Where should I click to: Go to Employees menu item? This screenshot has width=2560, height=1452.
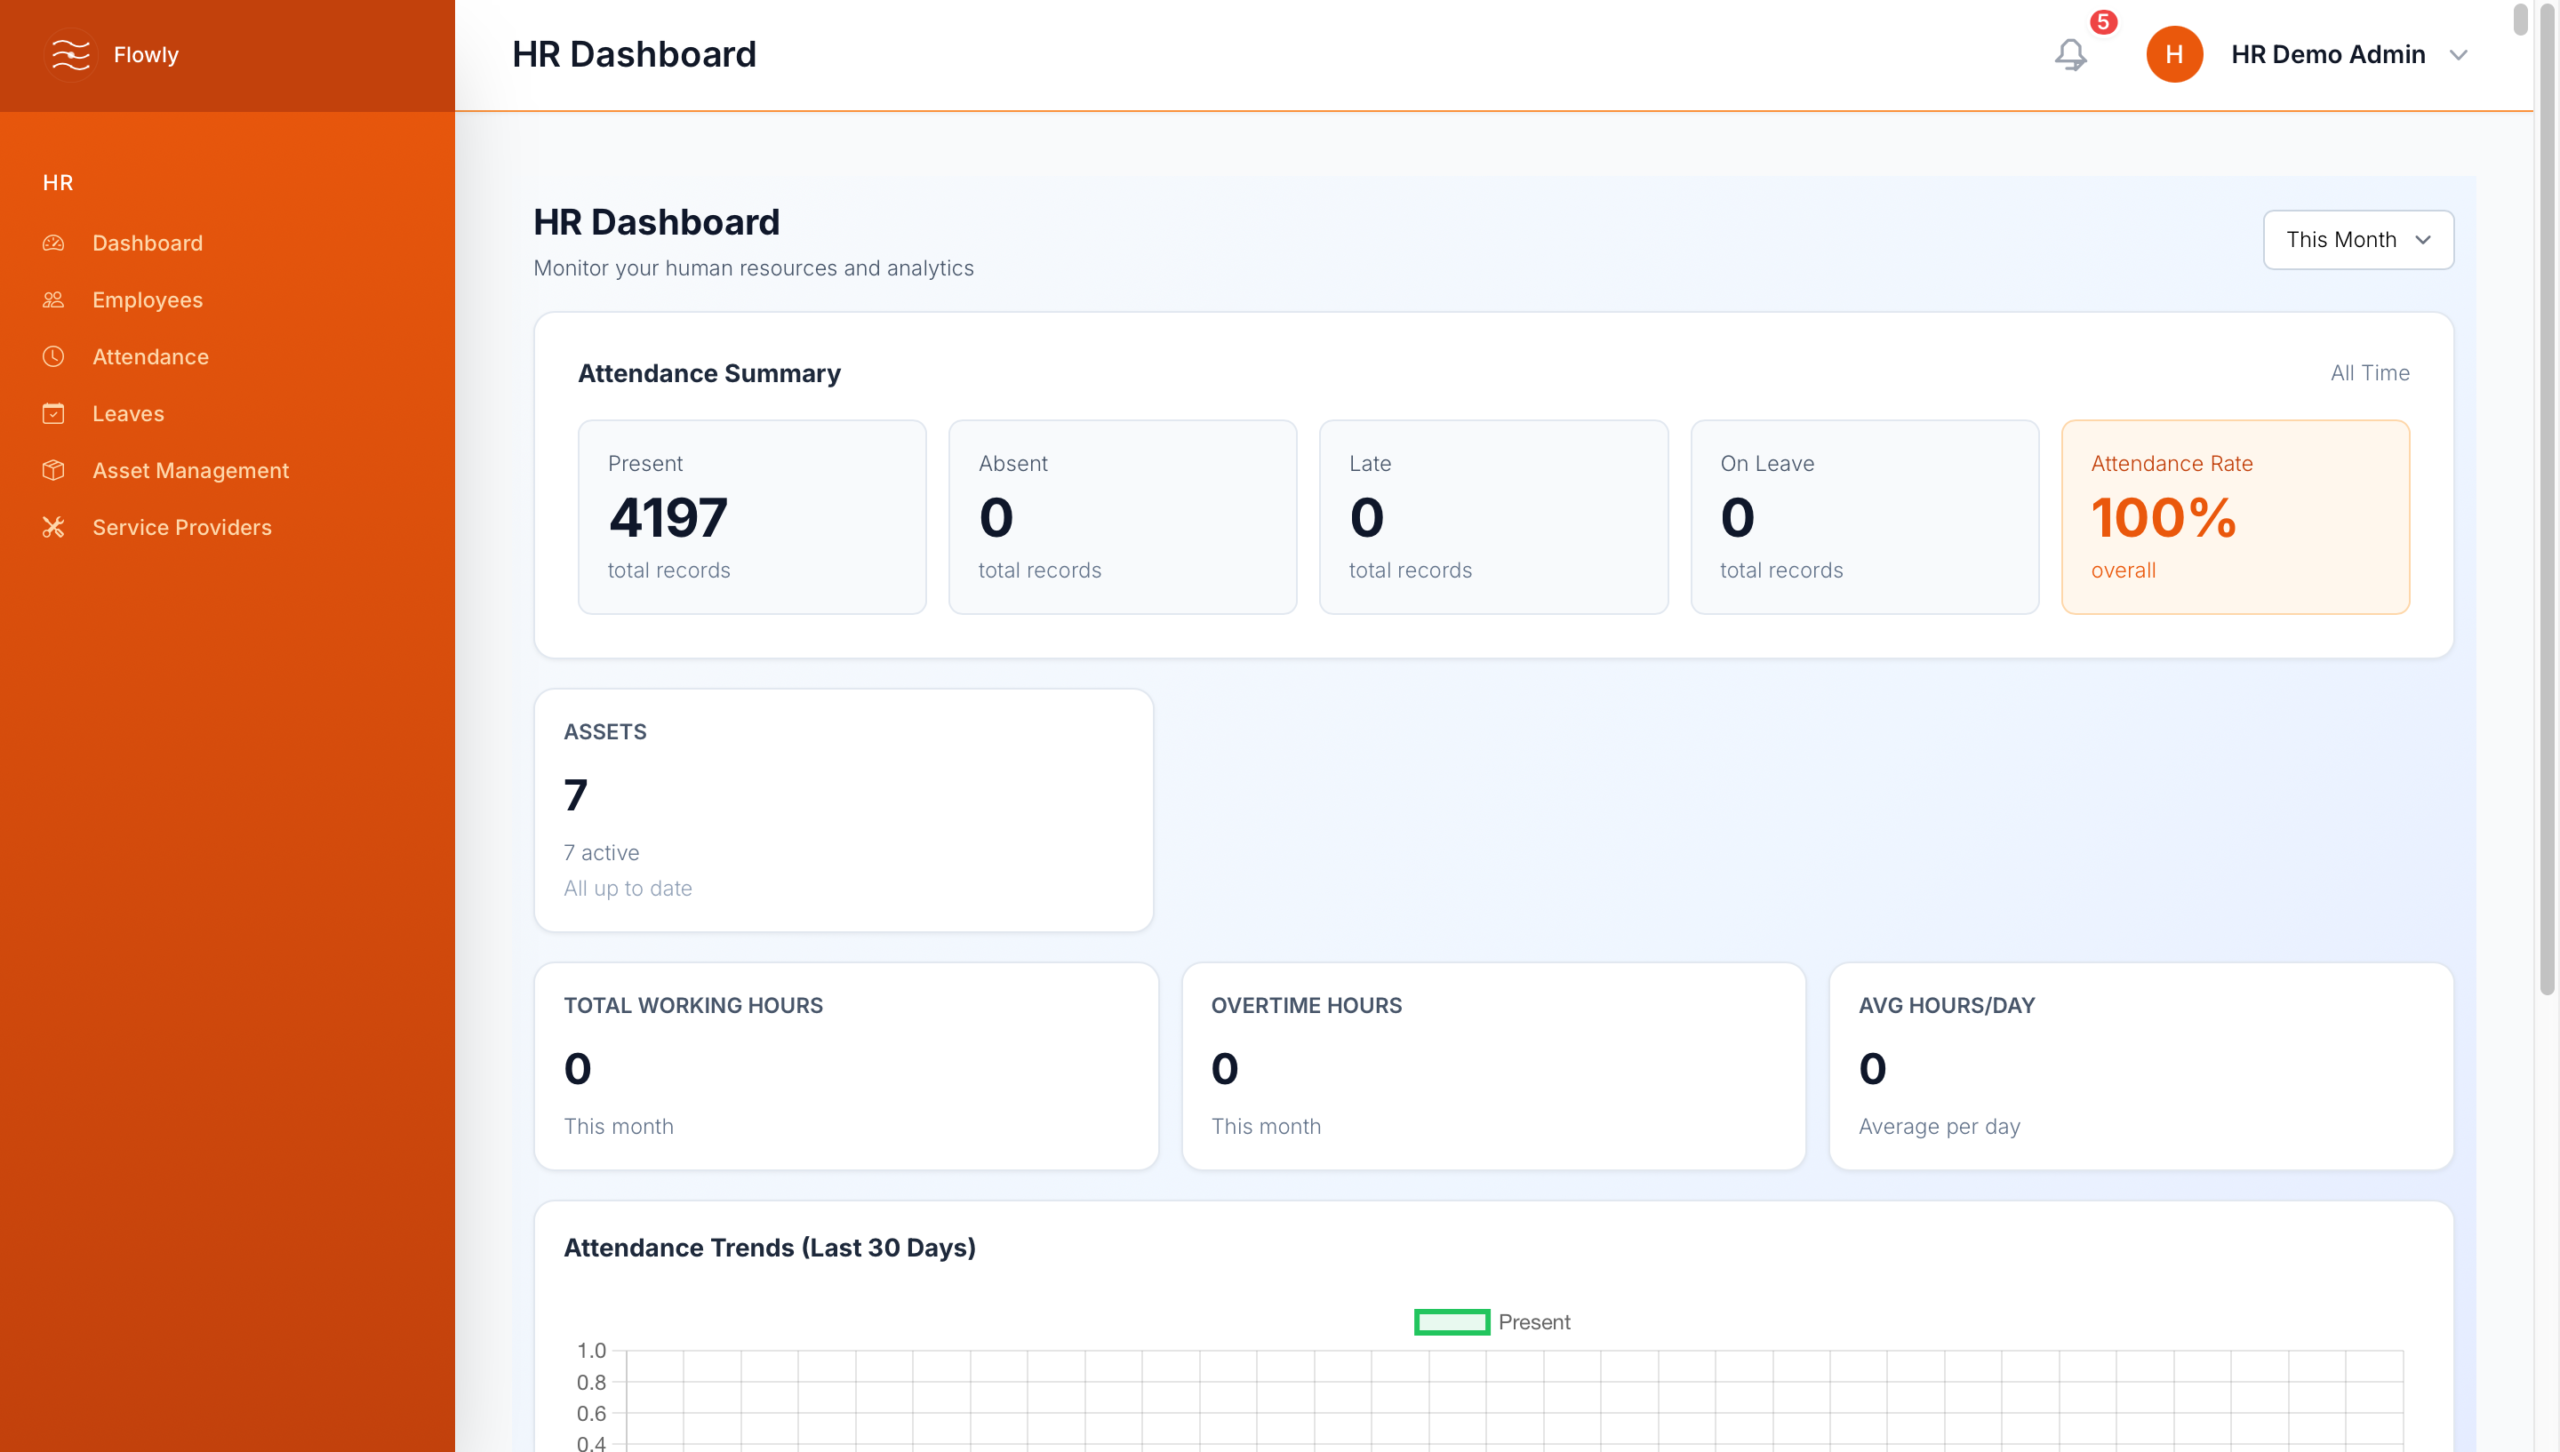(x=147, y=300)
